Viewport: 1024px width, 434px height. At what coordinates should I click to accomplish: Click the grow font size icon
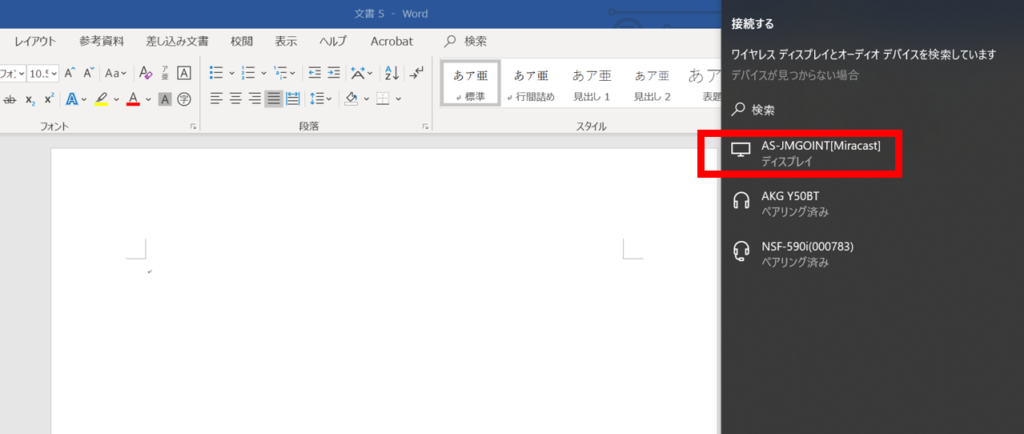(x=70, y=73)
